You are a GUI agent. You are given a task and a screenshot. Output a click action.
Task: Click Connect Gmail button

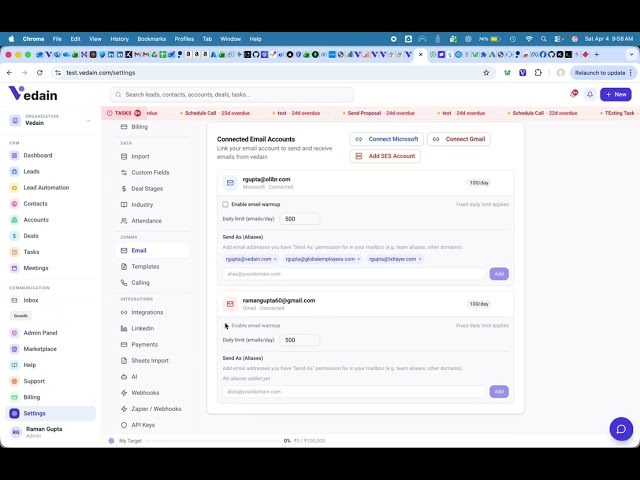(459, 139)
